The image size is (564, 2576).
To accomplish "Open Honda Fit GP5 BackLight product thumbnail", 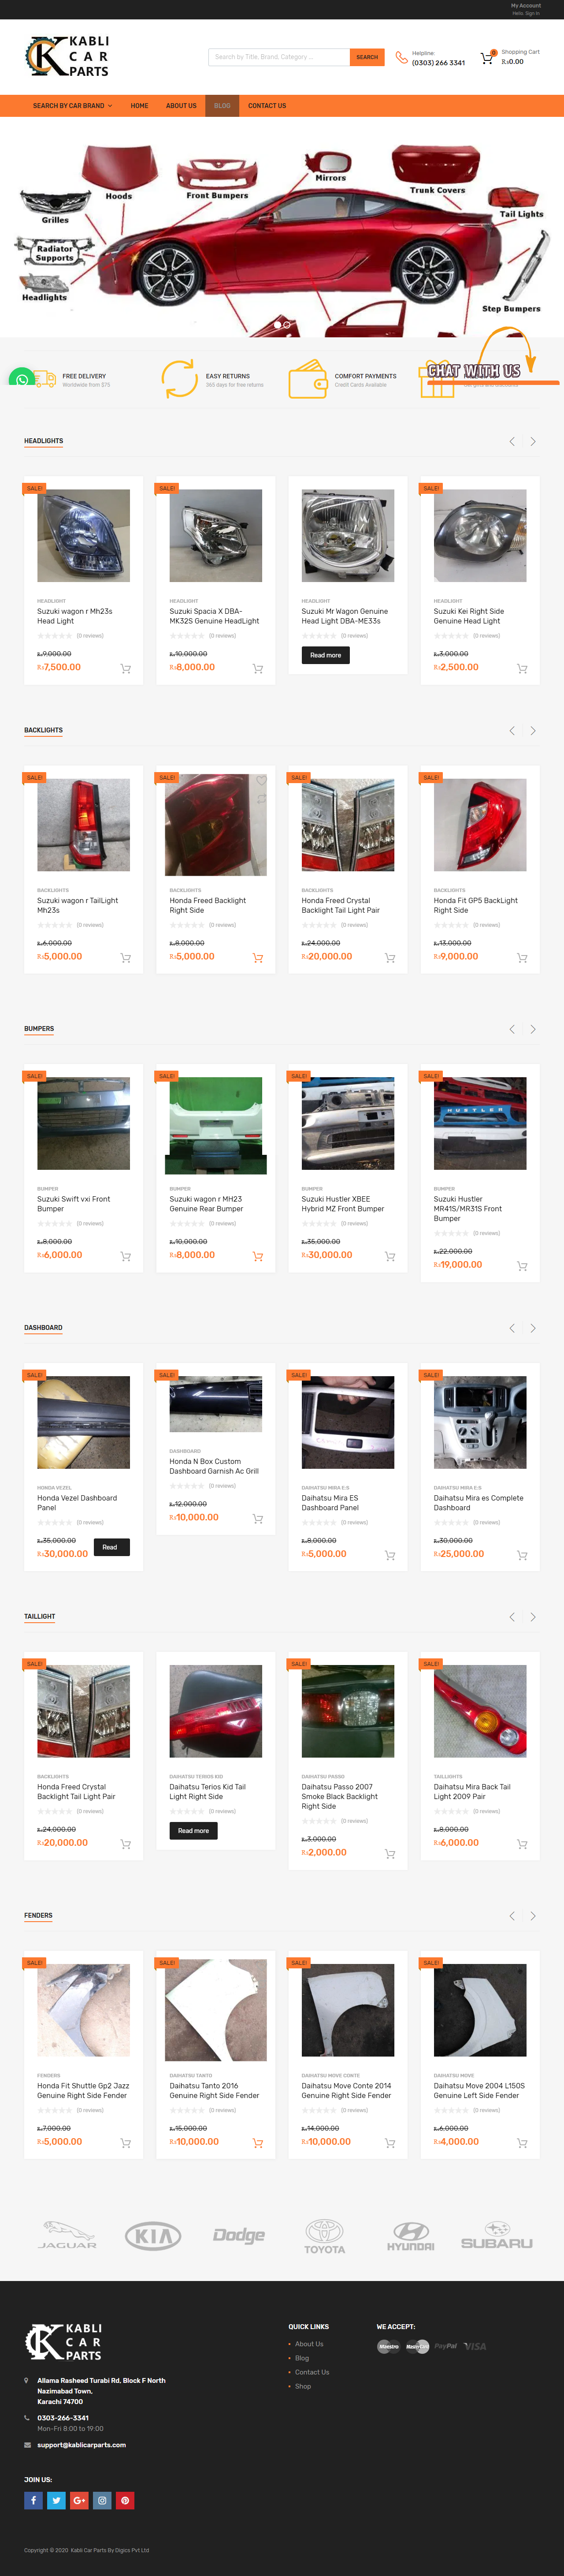I will point(480,825).
